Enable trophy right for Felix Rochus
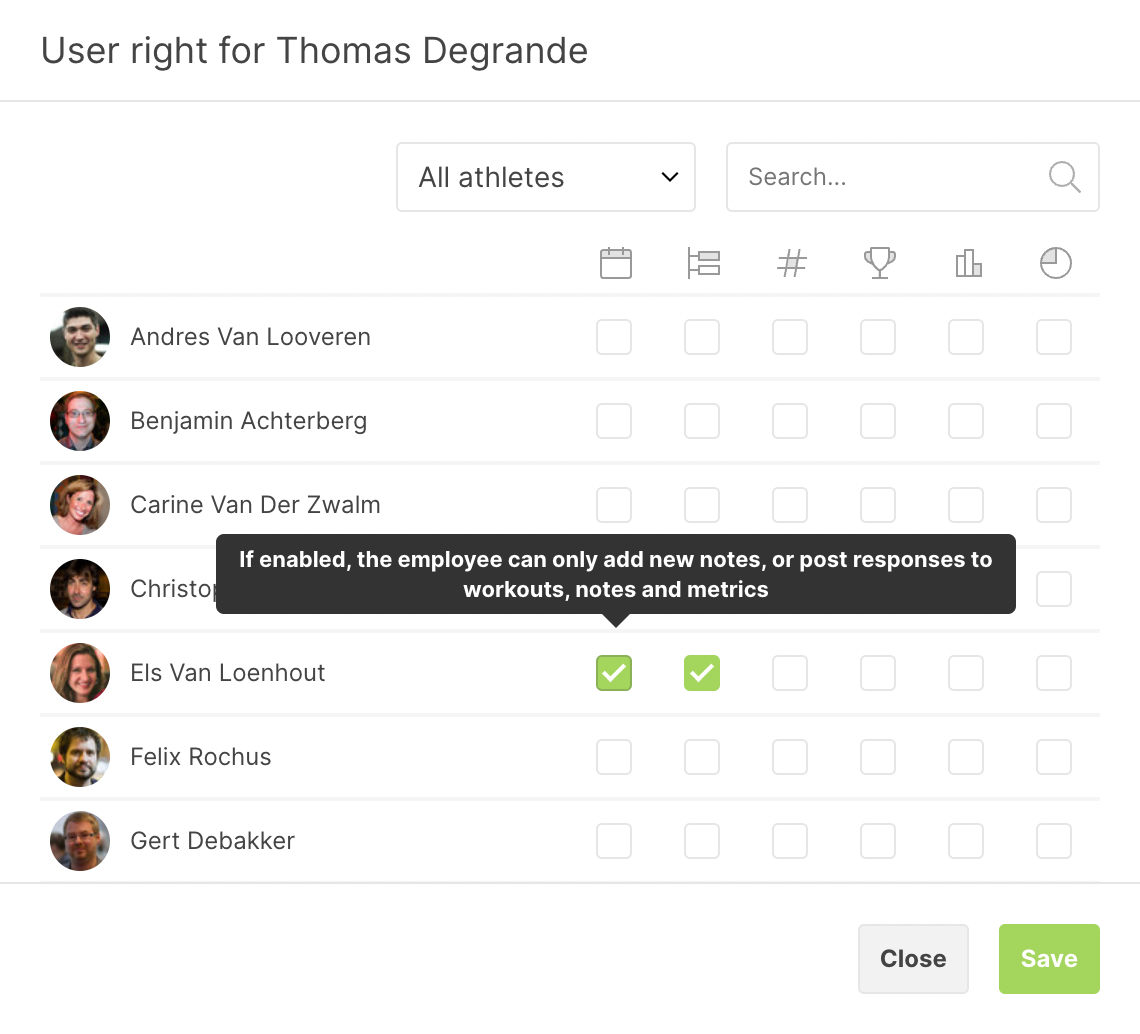 click(x=878, y=757)
